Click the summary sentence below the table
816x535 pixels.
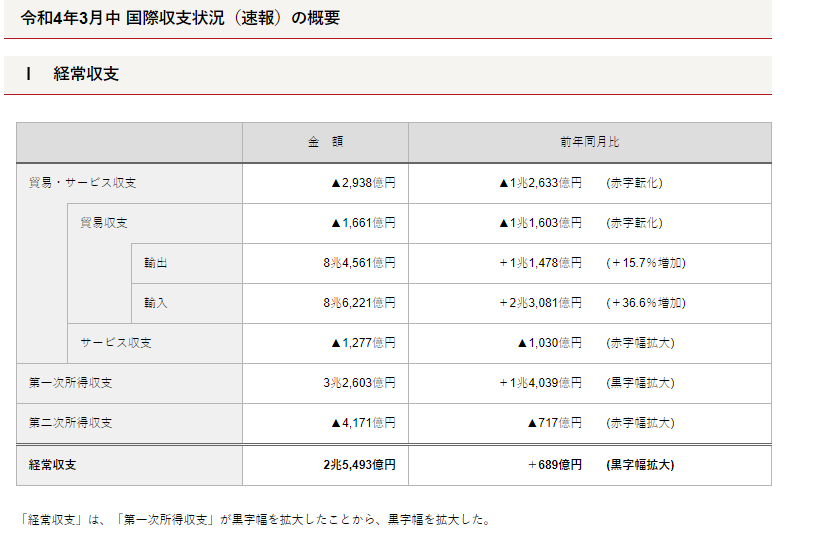pos(255,519)
